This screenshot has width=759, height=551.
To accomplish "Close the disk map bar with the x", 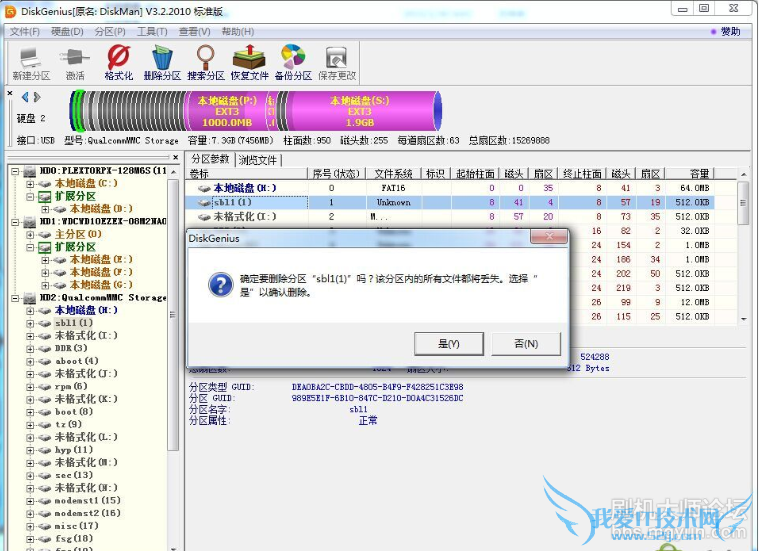I will click(x=10, y=92).
